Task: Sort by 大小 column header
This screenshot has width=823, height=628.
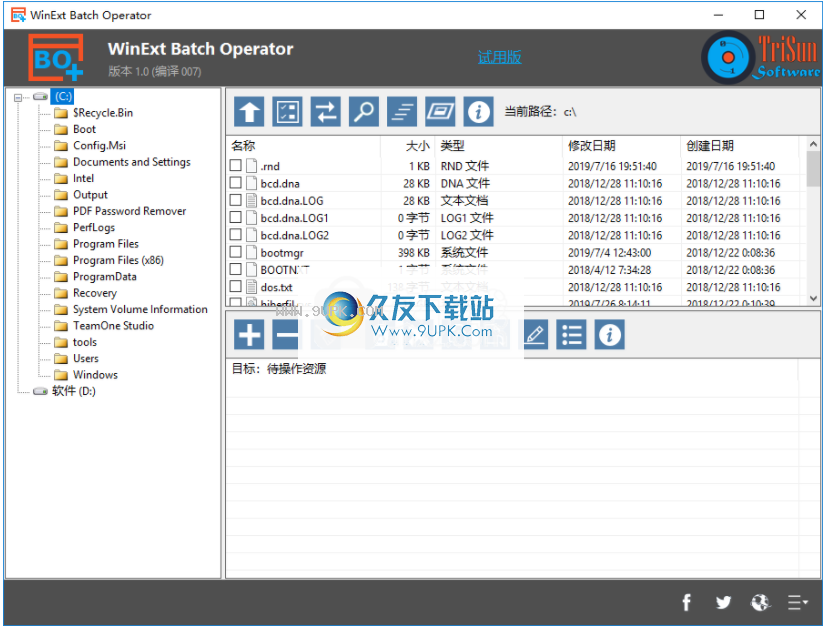Action: point(408,145)
